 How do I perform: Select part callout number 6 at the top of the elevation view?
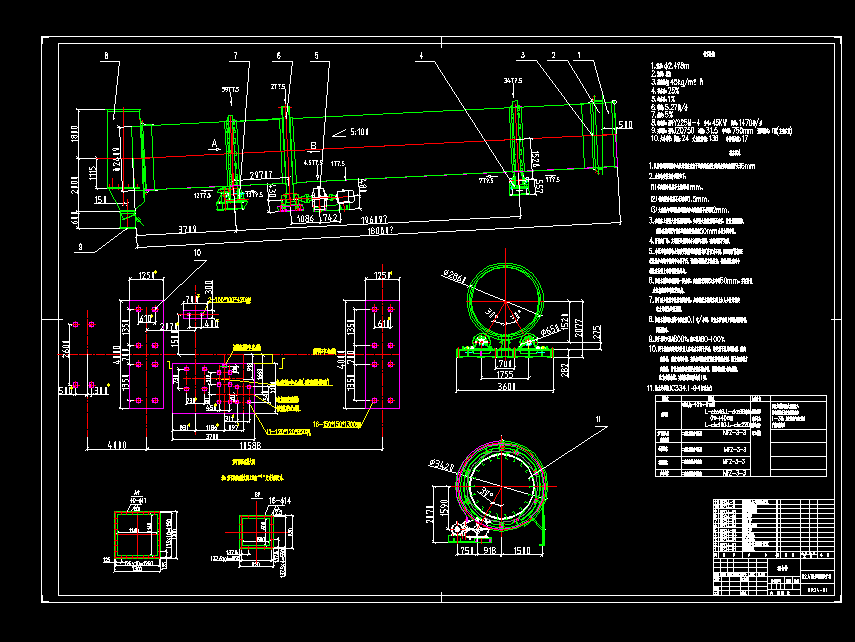(279, 56)
